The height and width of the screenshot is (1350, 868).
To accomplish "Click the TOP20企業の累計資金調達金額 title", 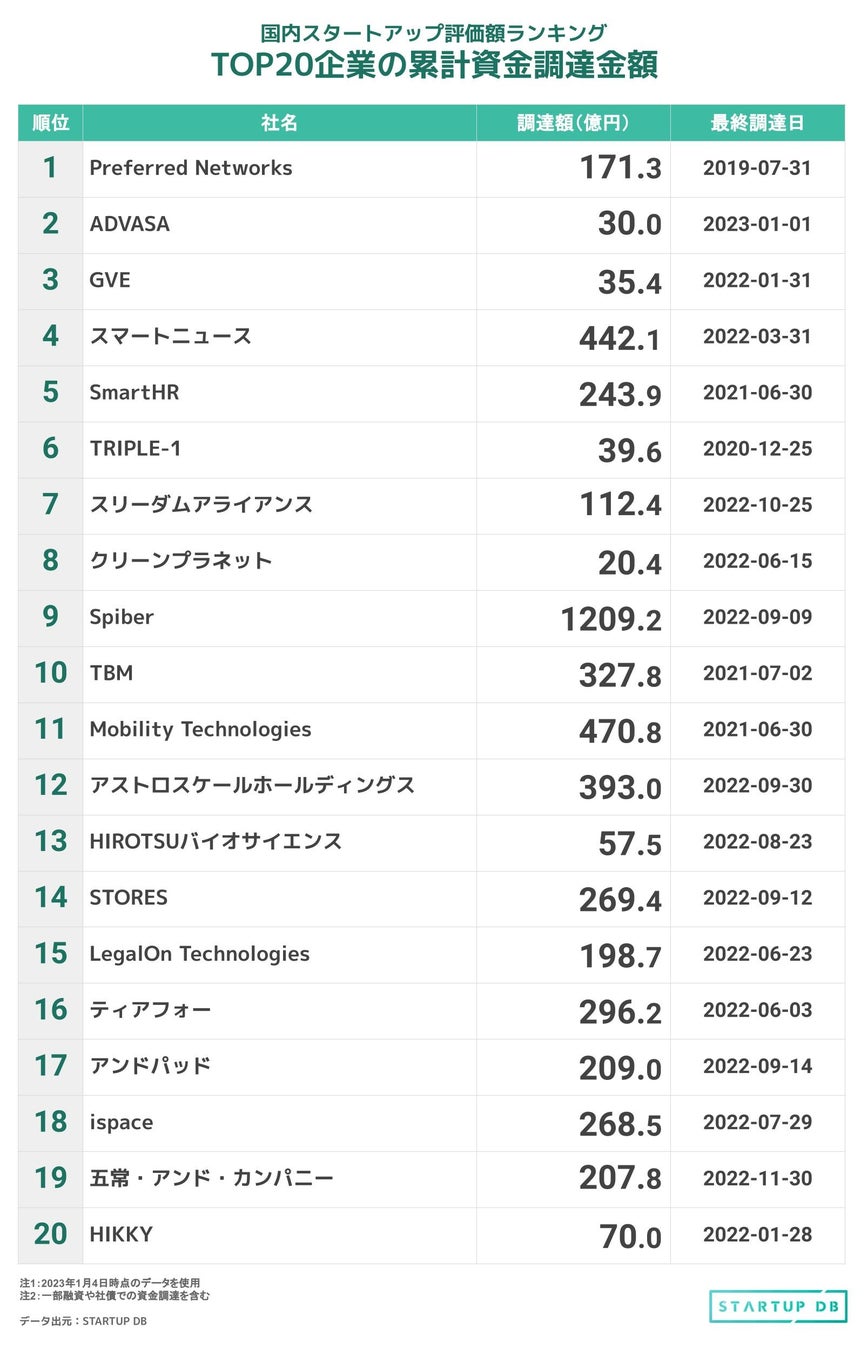I will pyautogui.click(x=434, y=65).
